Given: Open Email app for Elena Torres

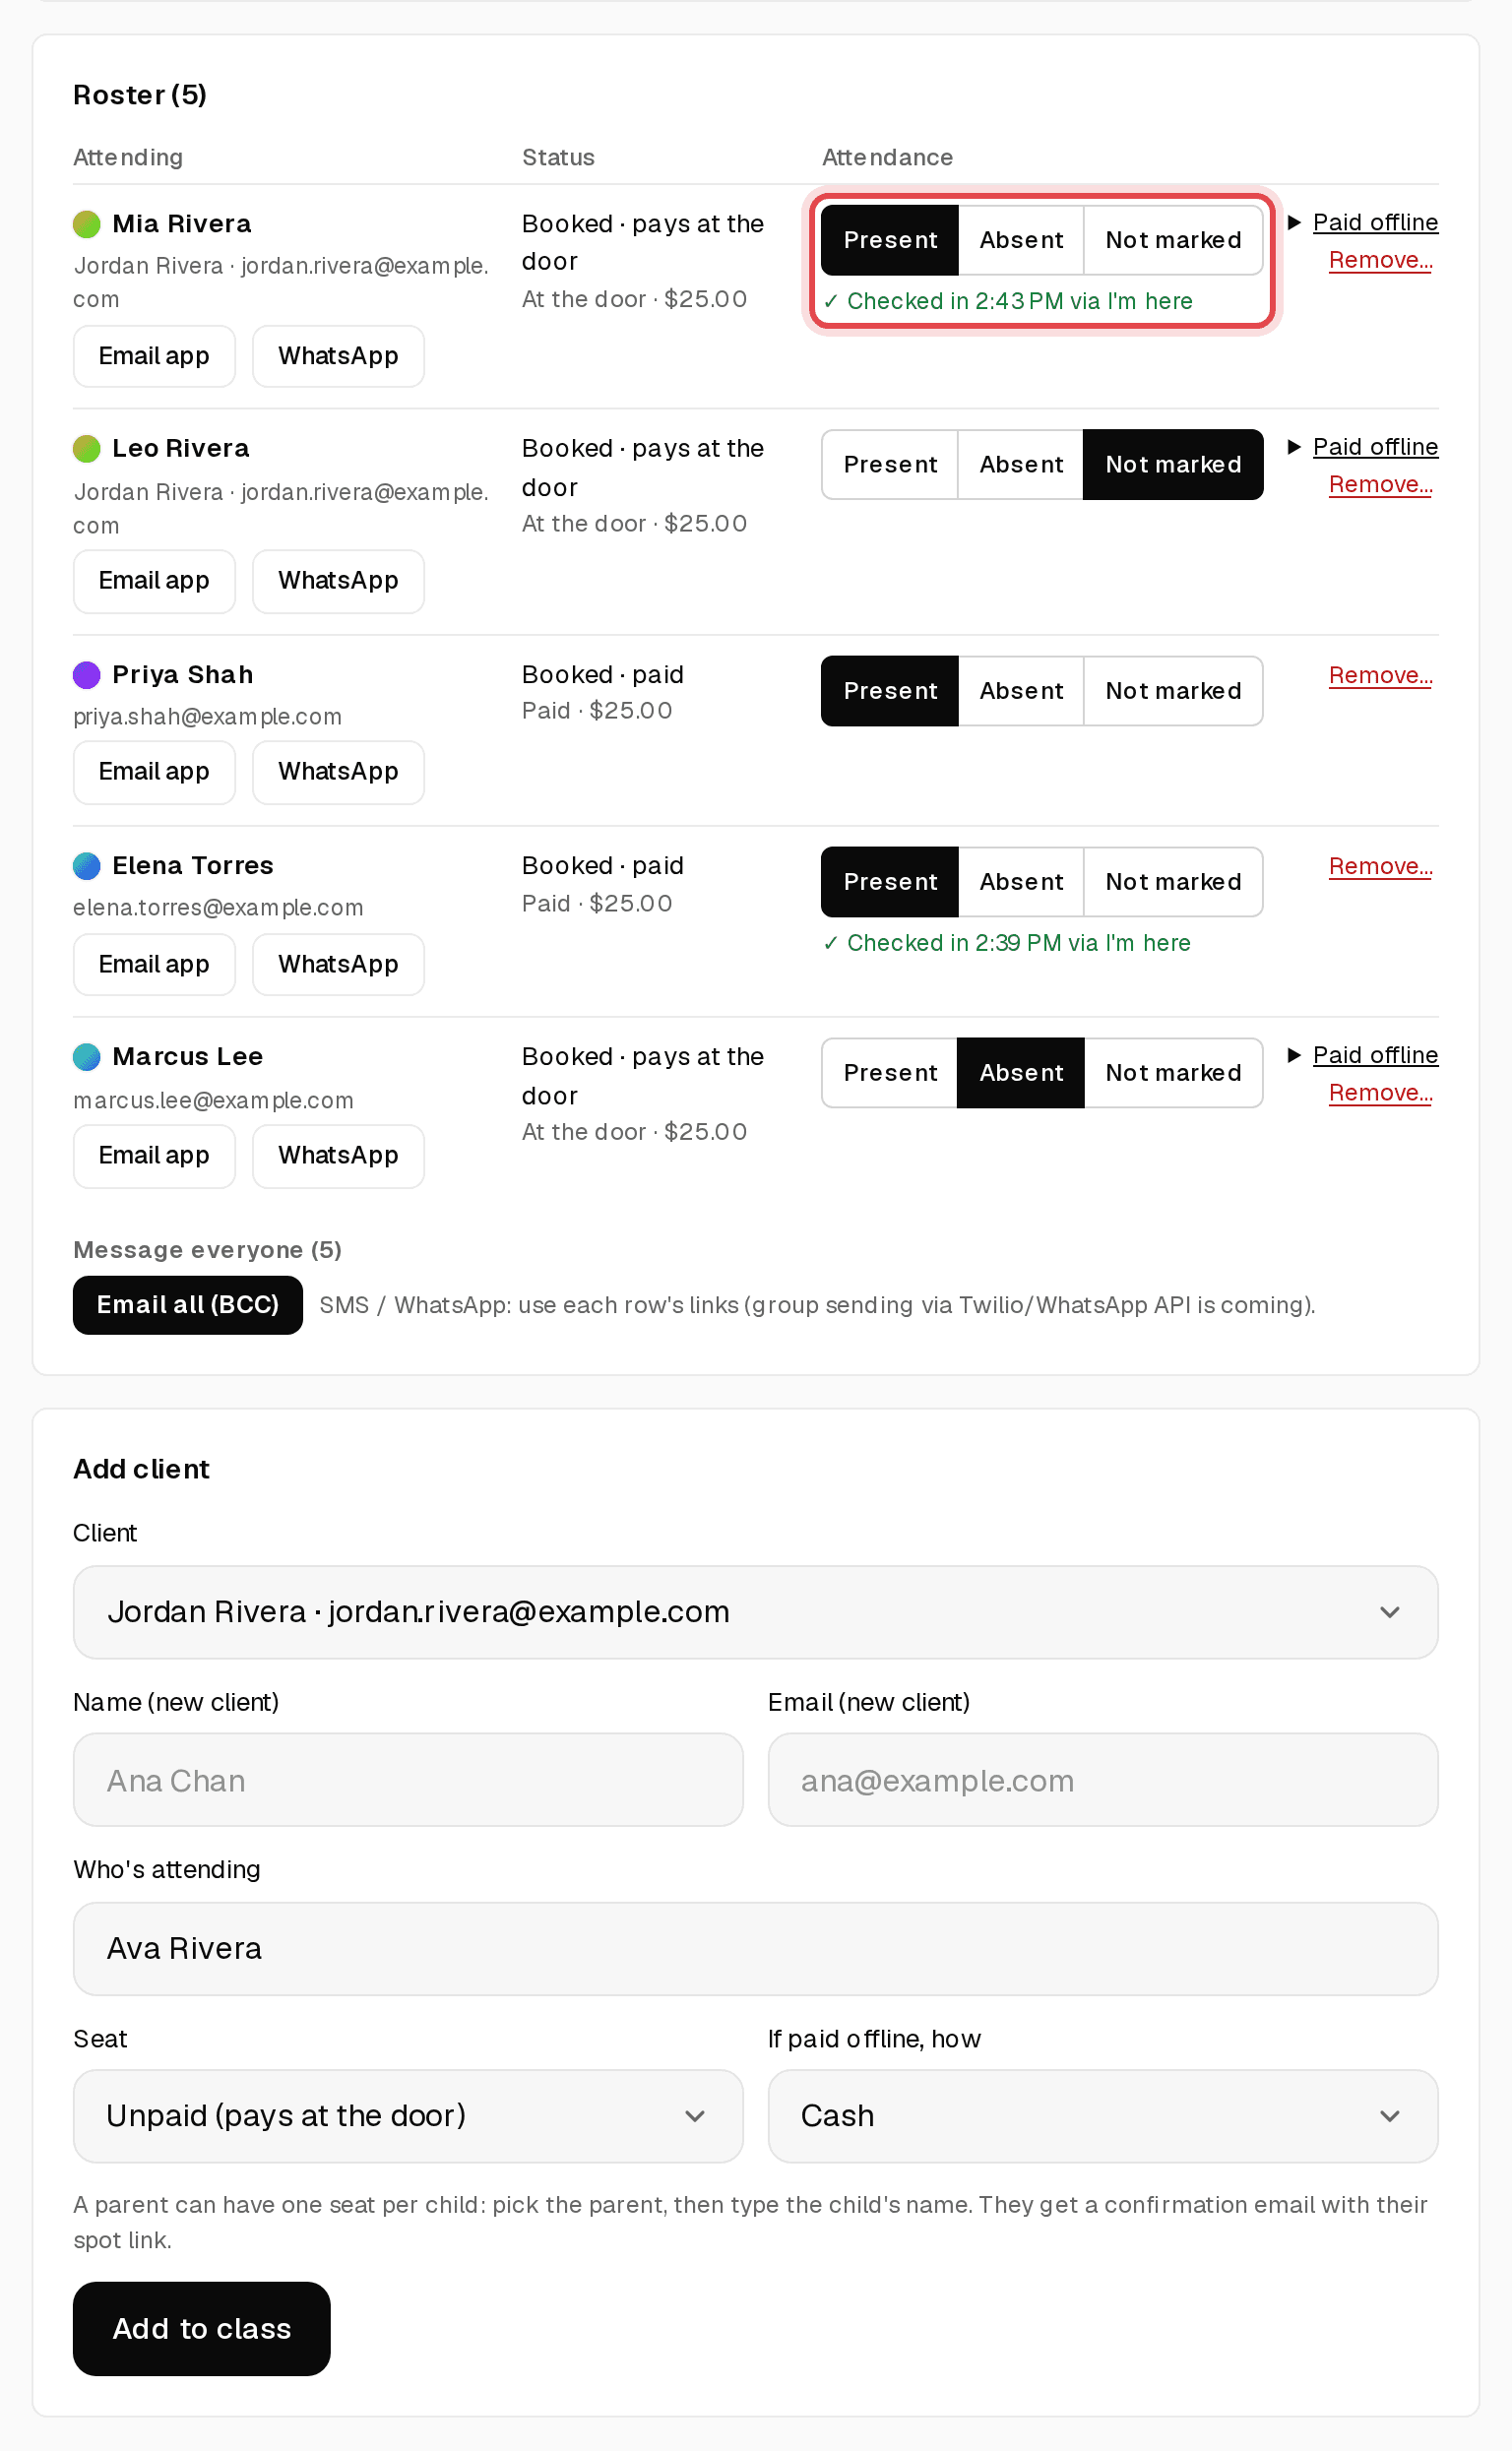Looking at the screenshot, I should (154, 965).
